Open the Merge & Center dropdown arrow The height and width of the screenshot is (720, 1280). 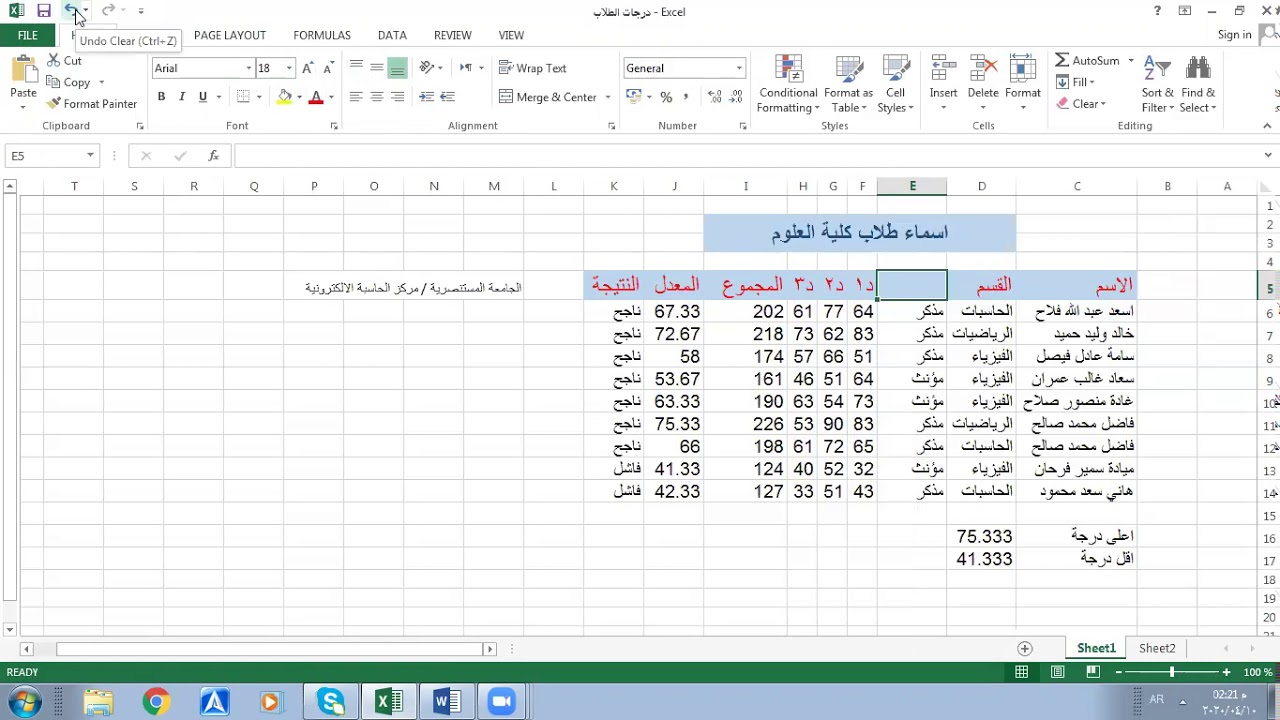click(x=607, y=97)
